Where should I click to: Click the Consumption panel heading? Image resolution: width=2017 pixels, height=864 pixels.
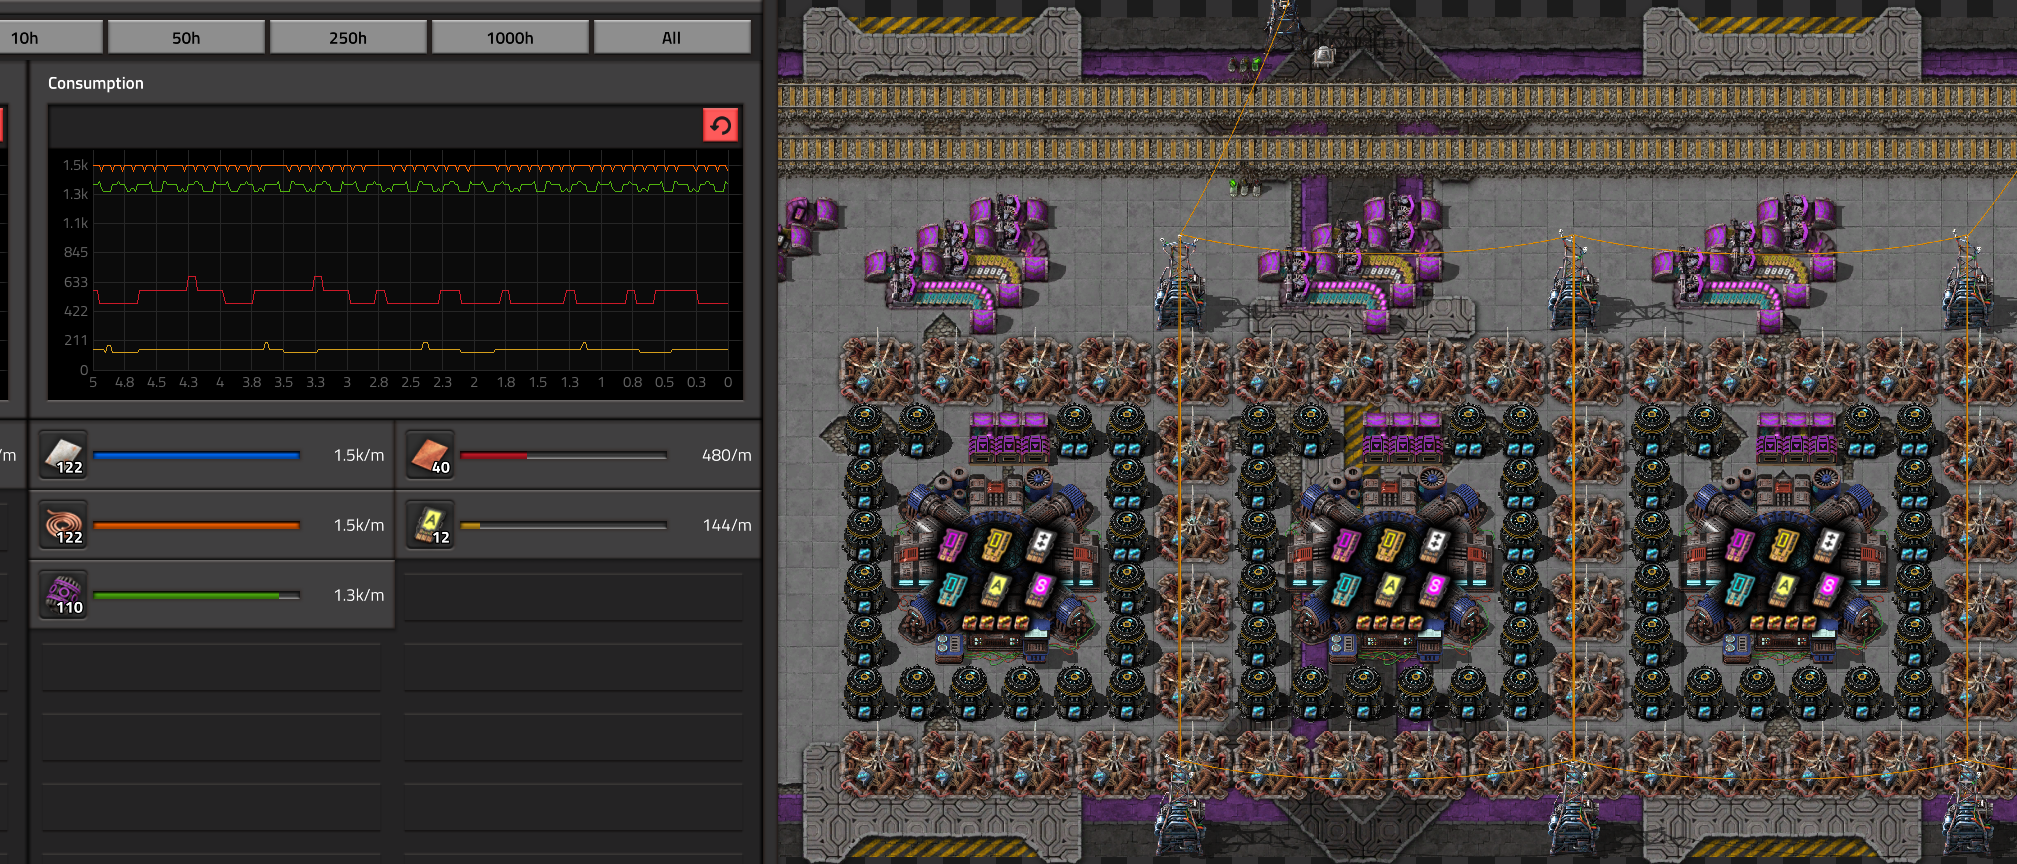[96, 83]
